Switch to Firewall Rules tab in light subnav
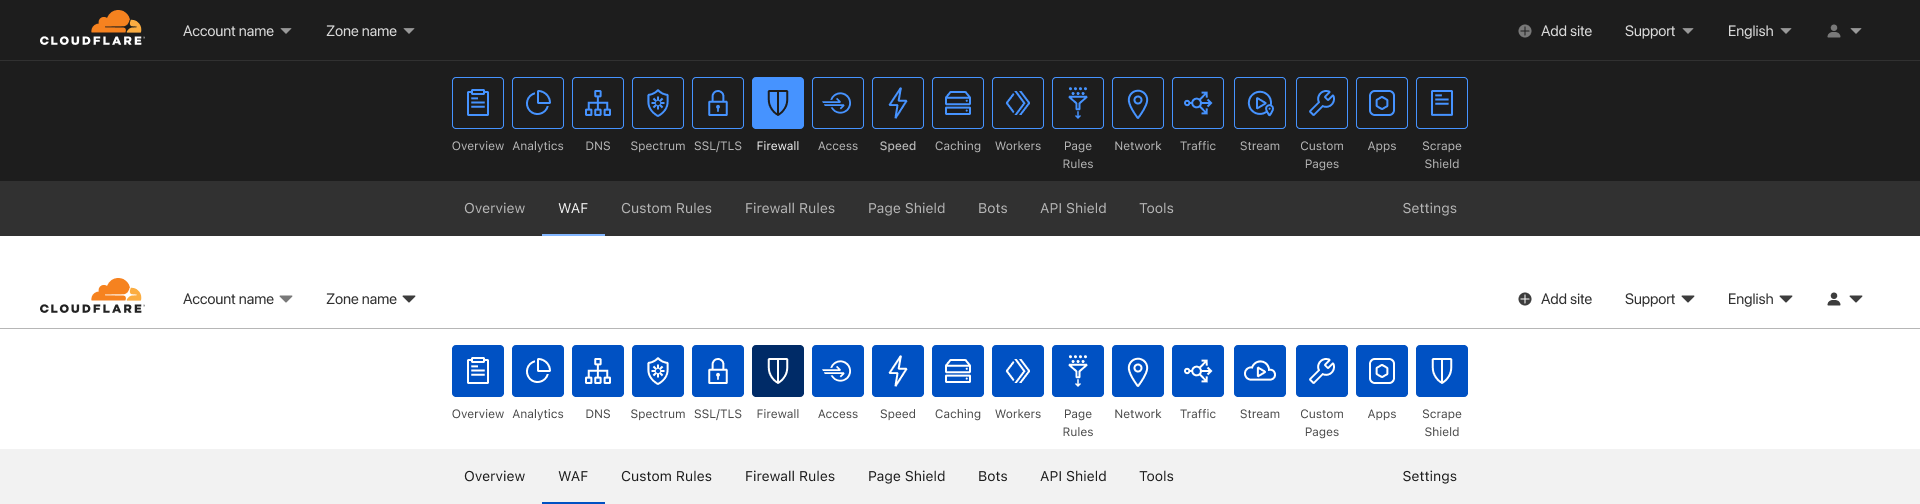 790,476
